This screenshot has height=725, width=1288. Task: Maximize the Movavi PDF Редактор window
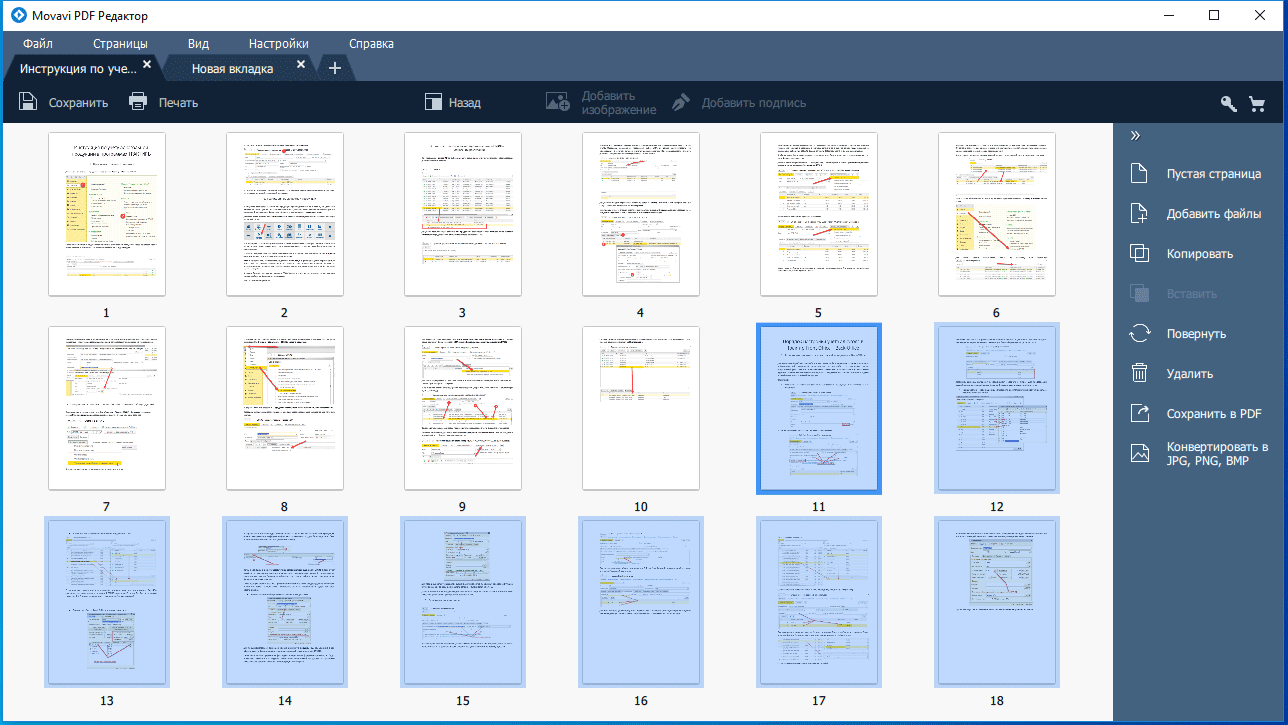pos(1214,15)
